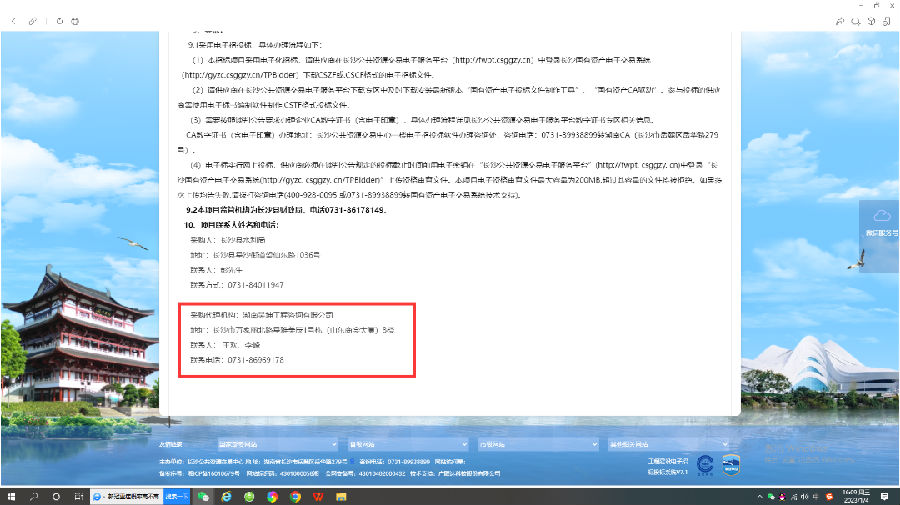This screenshot has width=900, height=505.
Task: Click the back arrow in the top toolbar
Action: coord(13,20)
